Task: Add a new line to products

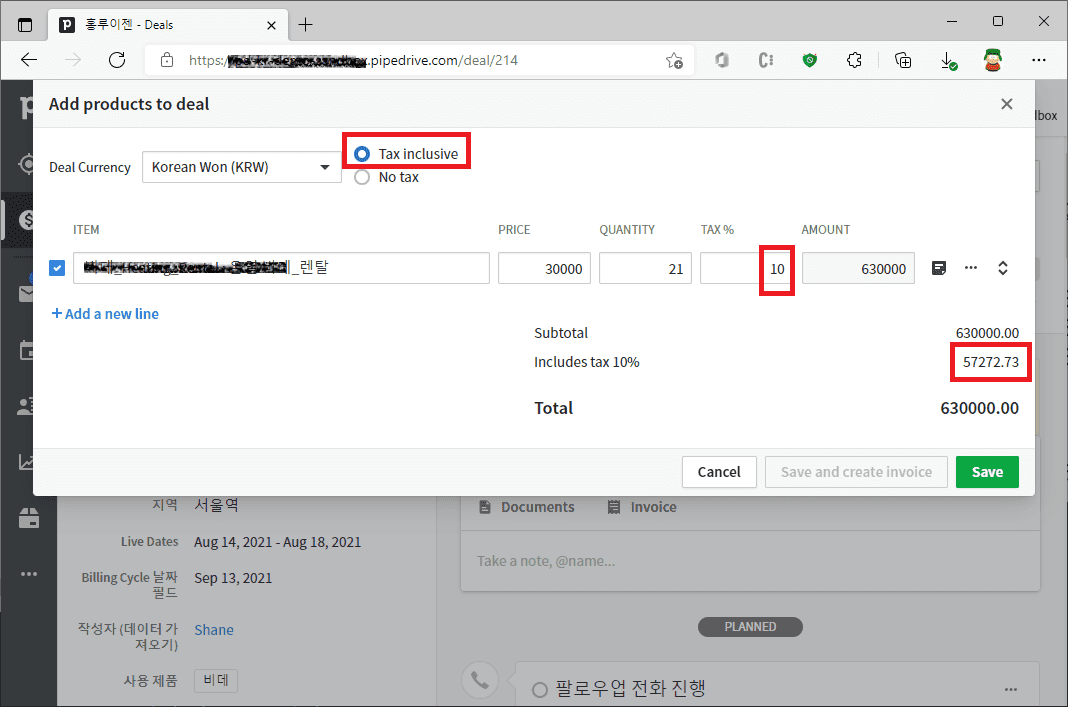Action: [x=106, y=314]
